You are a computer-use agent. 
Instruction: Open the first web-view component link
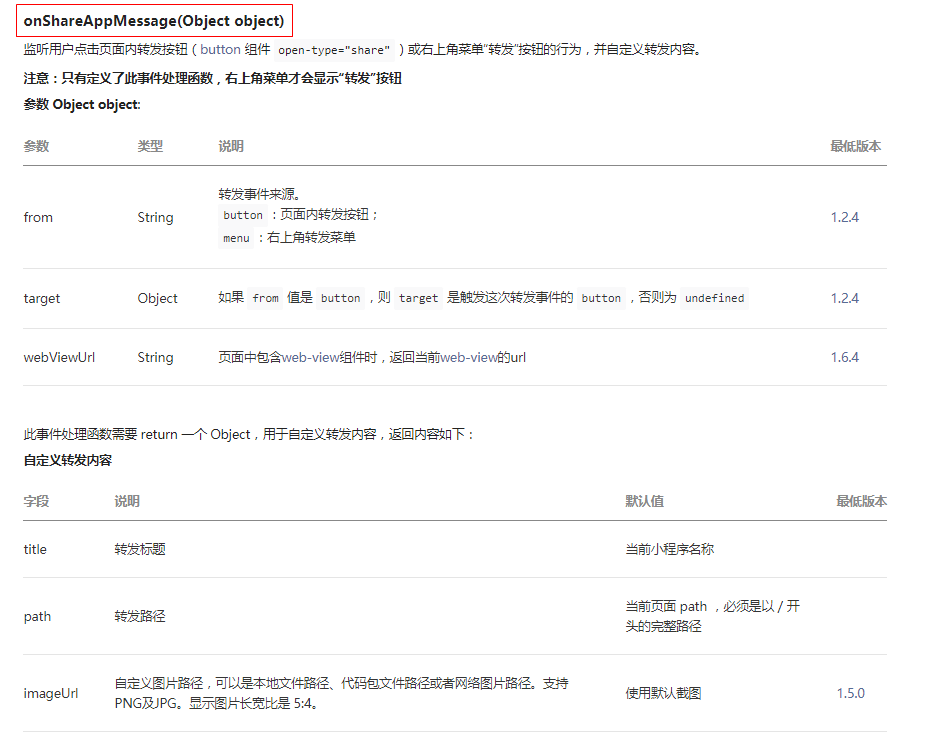click(x=311, y=358)
